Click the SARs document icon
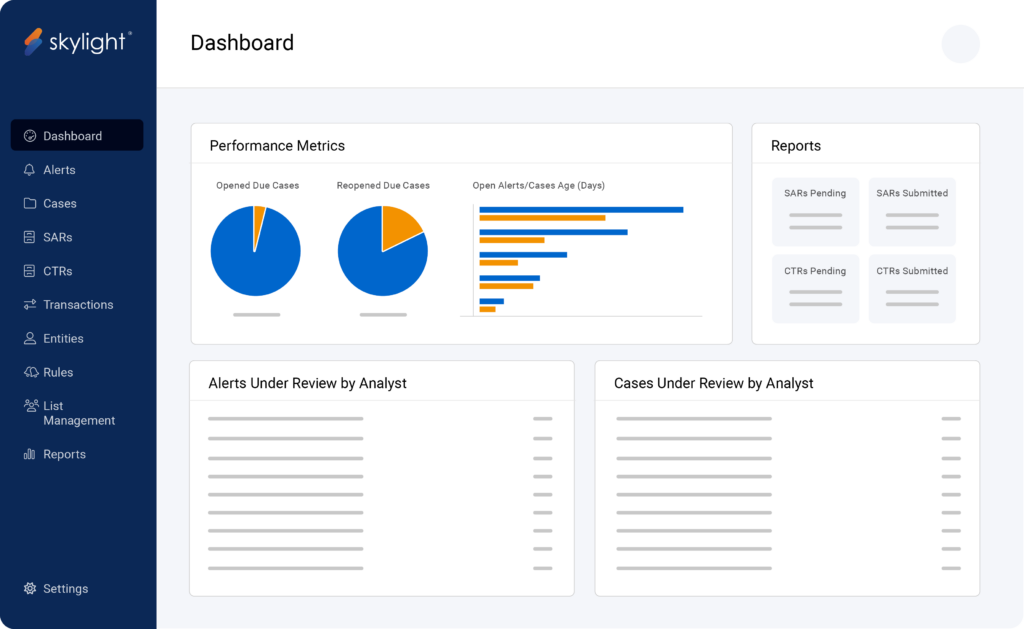 tap(30, 238)
